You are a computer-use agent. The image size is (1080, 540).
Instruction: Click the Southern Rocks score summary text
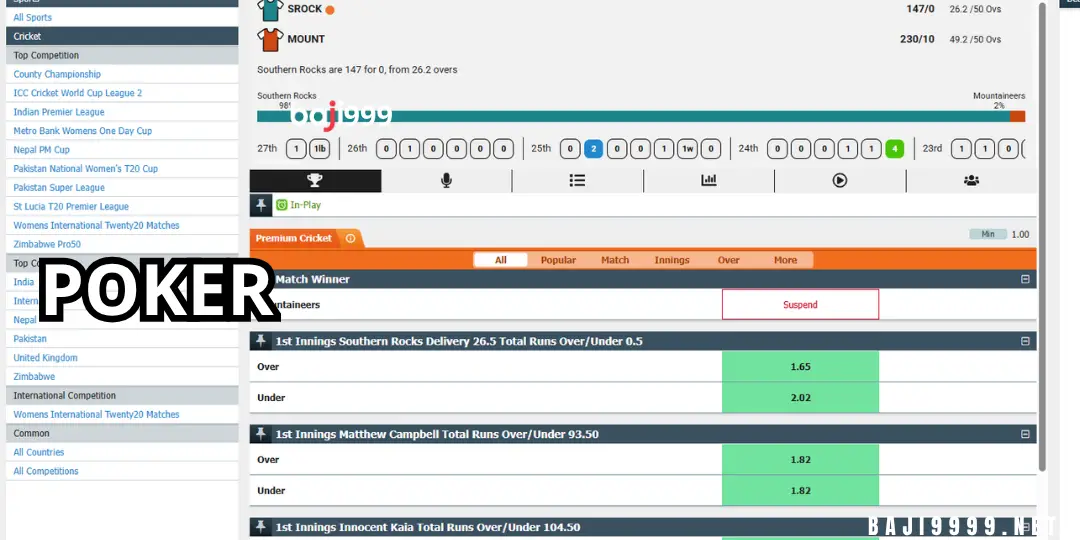point(357,70)
